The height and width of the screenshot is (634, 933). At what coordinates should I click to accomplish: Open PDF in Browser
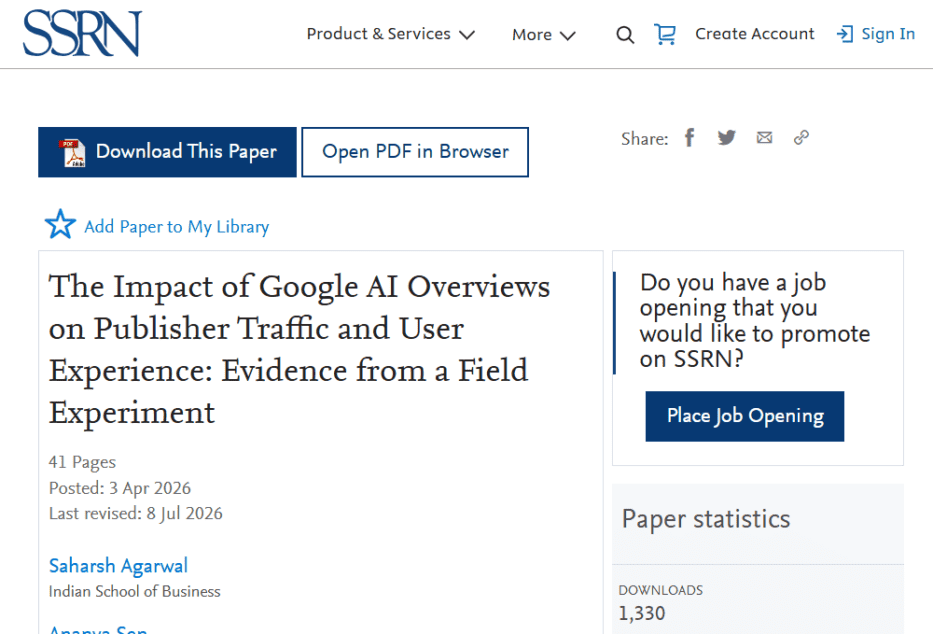coord(415,152)
